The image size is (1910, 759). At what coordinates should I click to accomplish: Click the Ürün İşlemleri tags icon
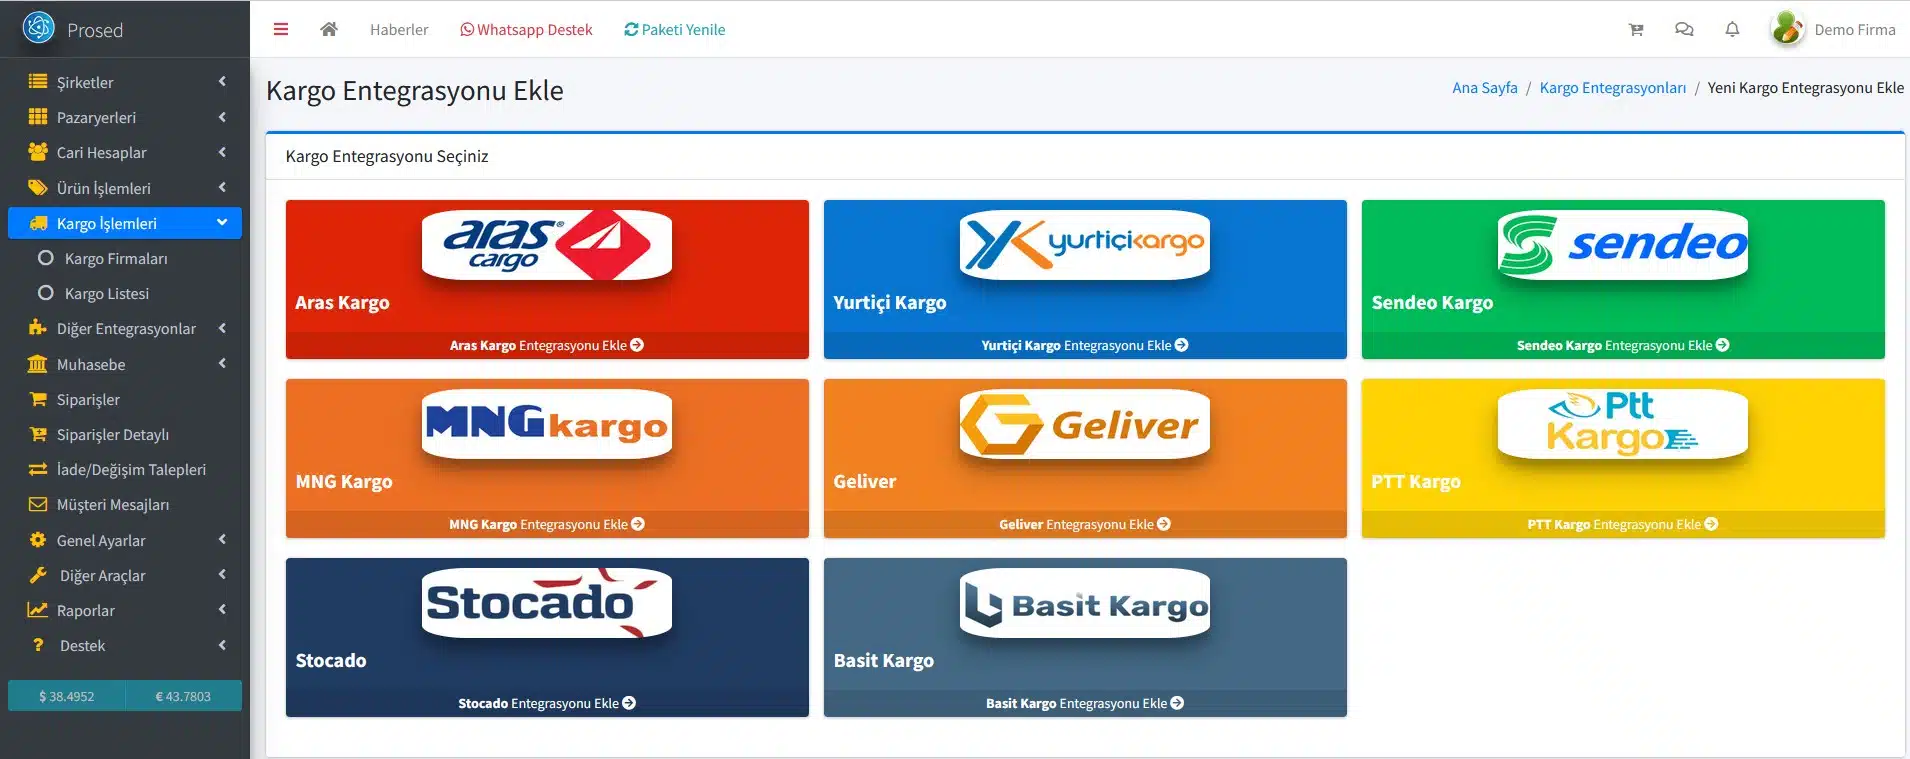[38, 188]
